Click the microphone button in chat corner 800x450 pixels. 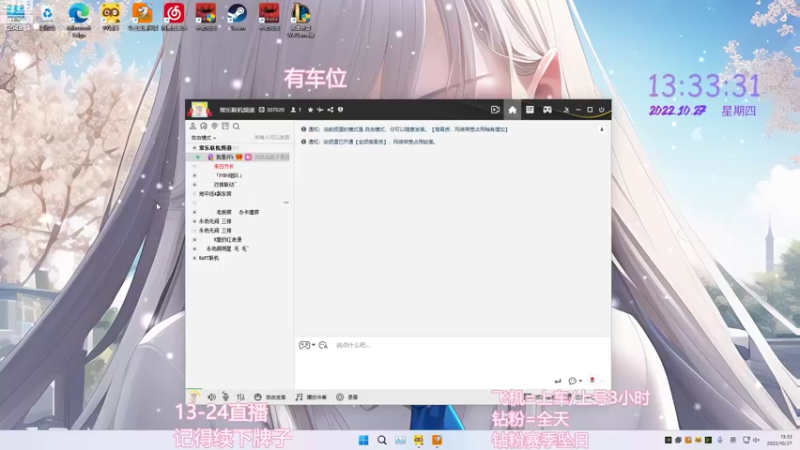(602, 130)
